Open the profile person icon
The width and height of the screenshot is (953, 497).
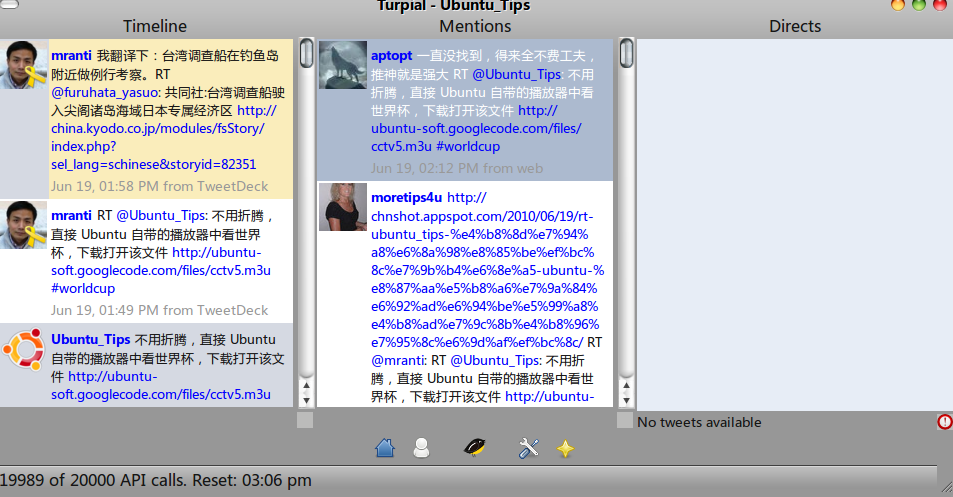pos(421,449)
